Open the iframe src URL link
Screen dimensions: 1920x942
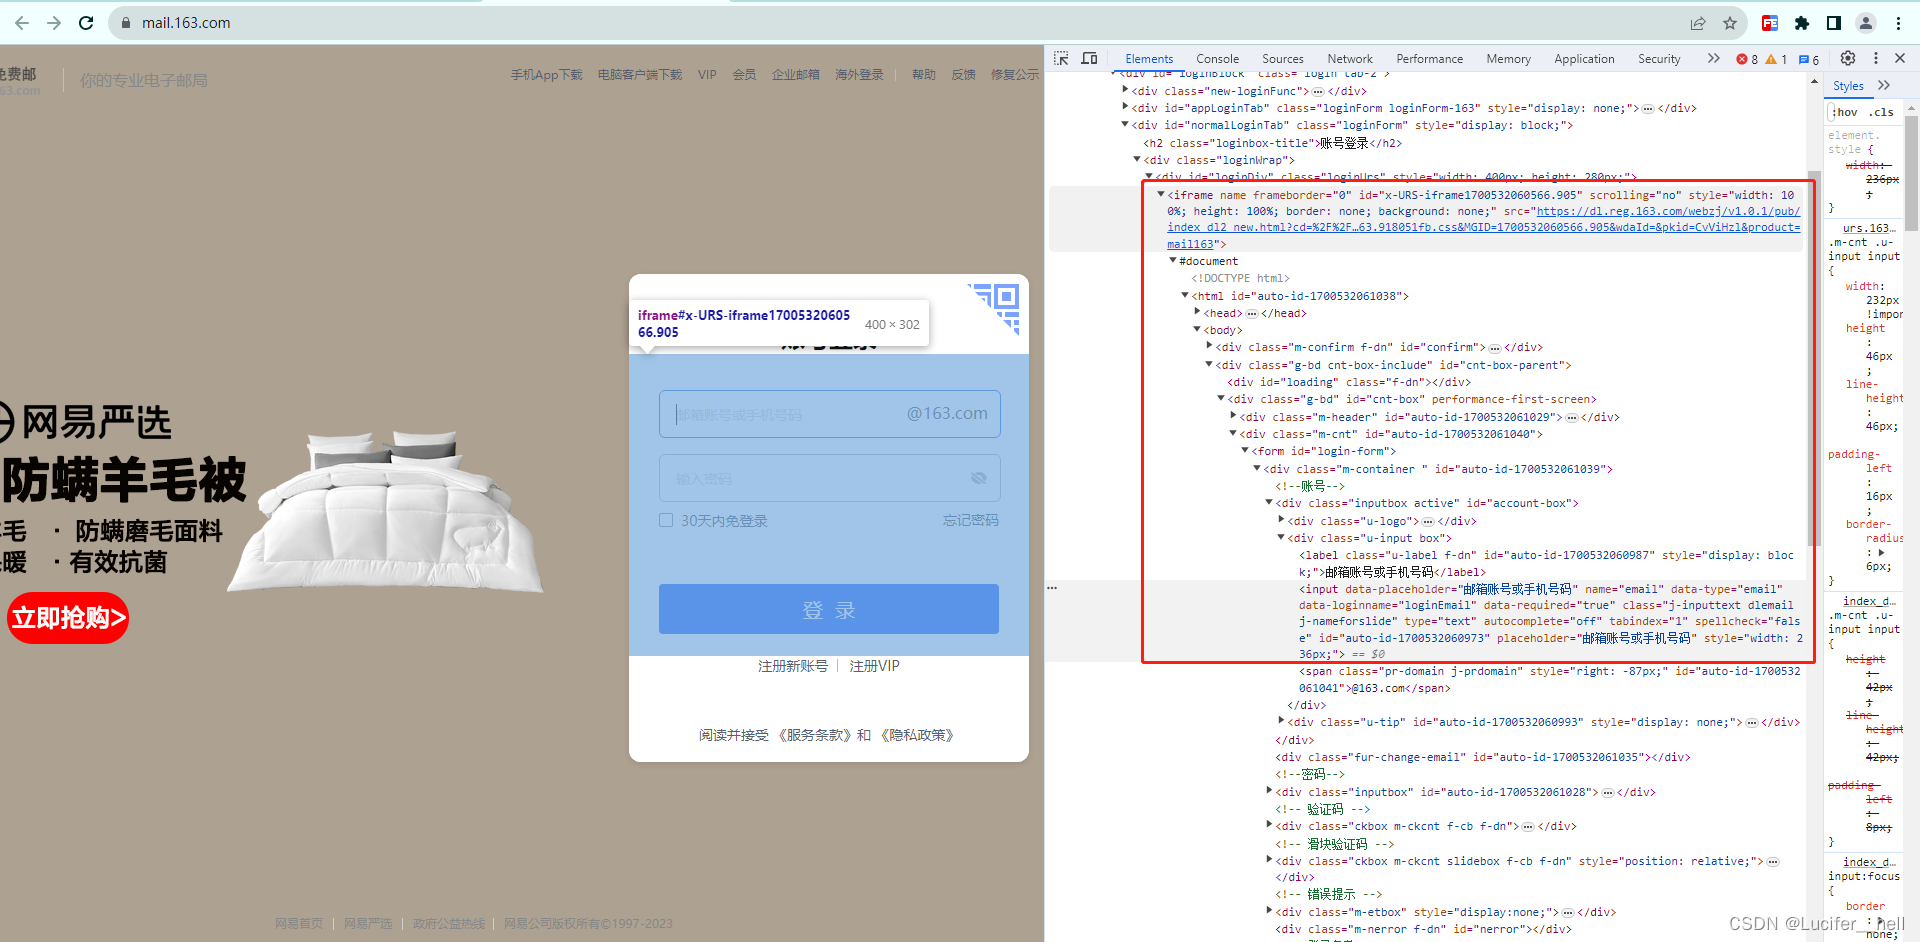[1484, 227]
